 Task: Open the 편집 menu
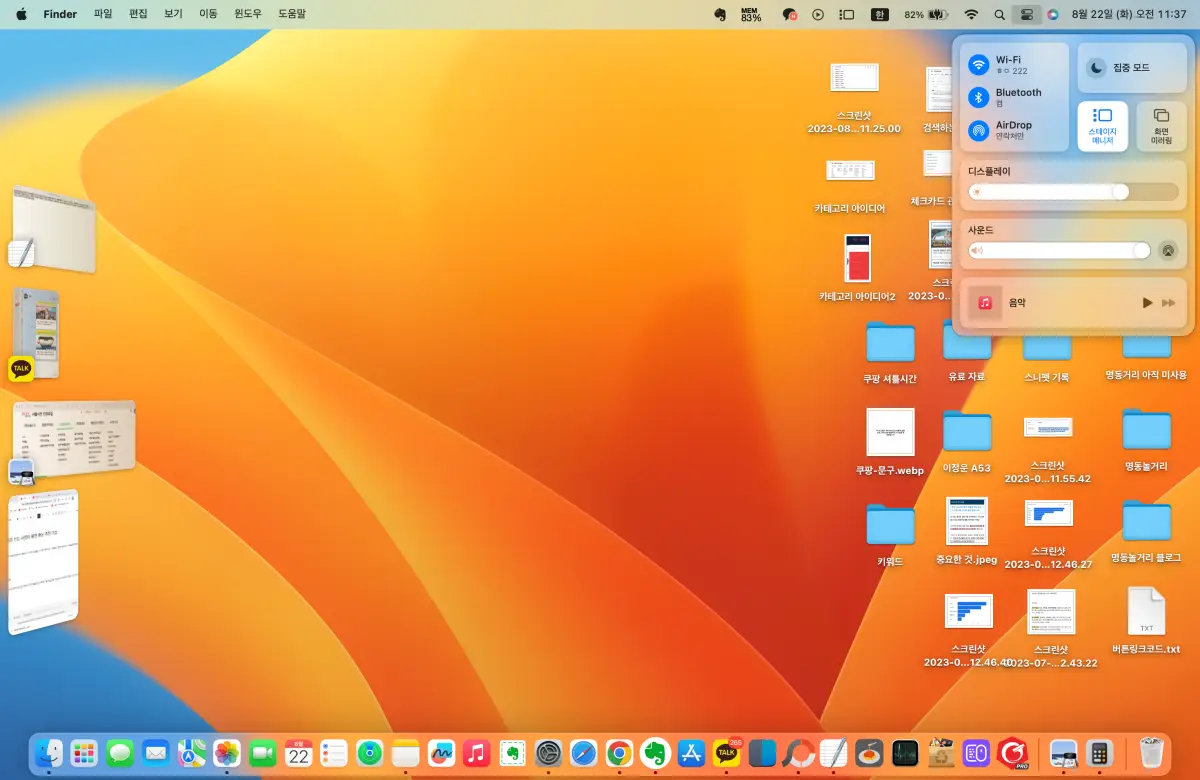(138, 15)
